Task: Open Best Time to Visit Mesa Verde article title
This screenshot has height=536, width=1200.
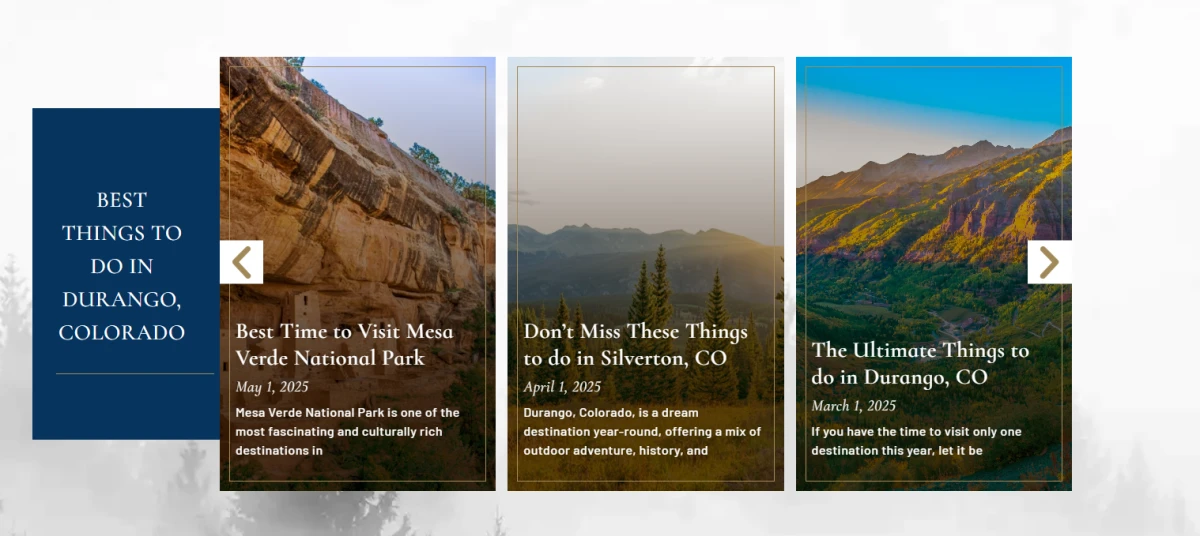Action: (x=345, y=344)
